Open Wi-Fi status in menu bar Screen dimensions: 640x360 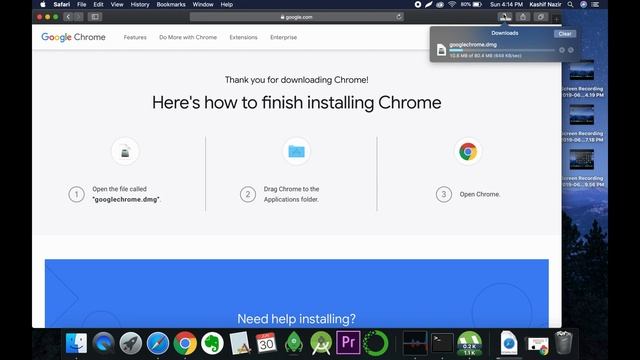452,4
